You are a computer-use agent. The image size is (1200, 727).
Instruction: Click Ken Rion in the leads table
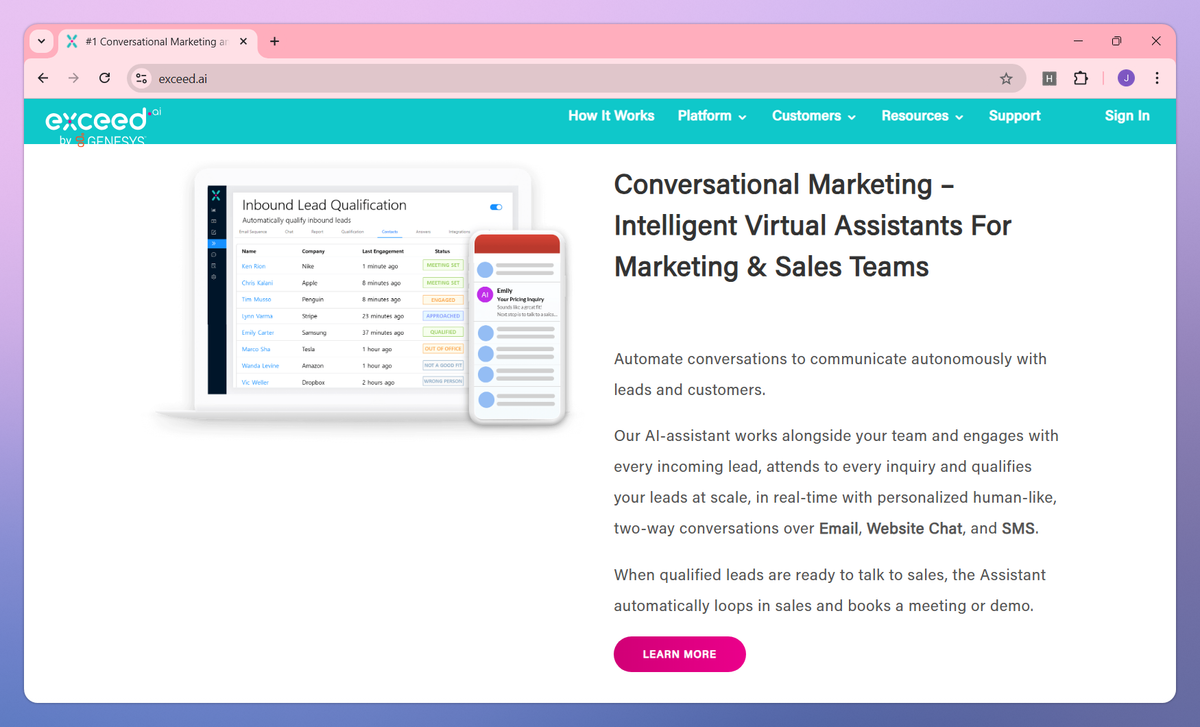(x=253, y=266)
